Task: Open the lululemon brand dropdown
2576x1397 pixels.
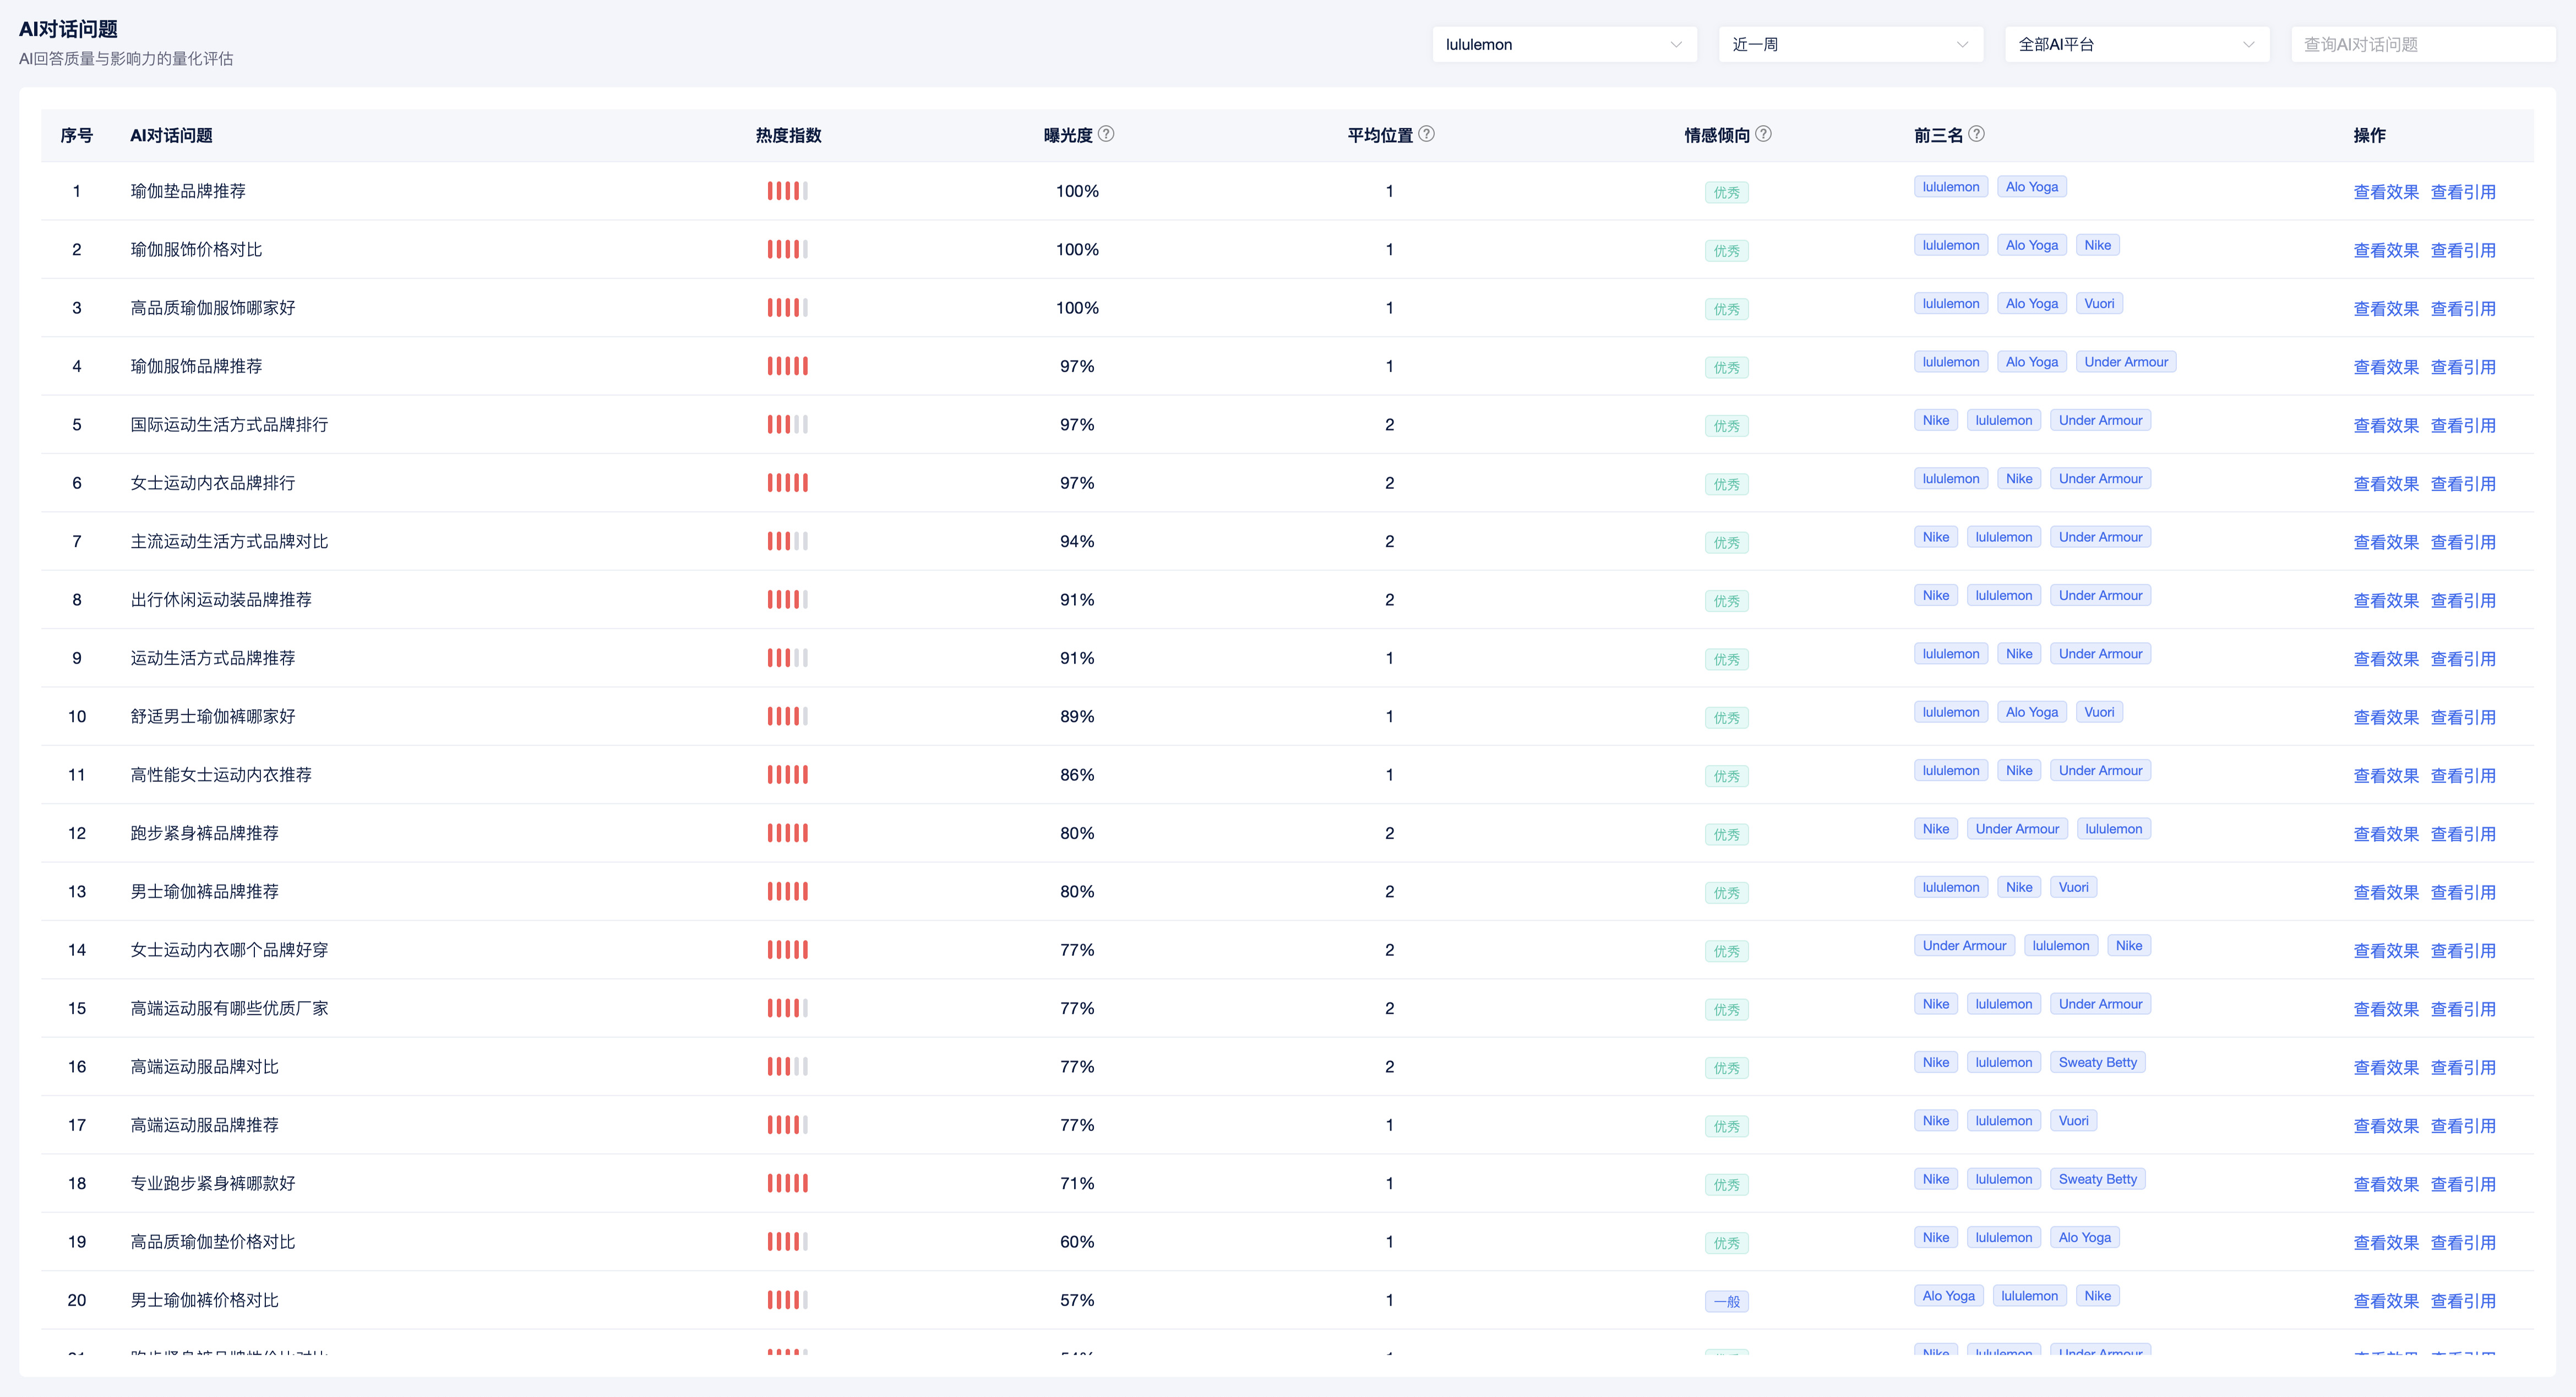Action: [1564, 45]
